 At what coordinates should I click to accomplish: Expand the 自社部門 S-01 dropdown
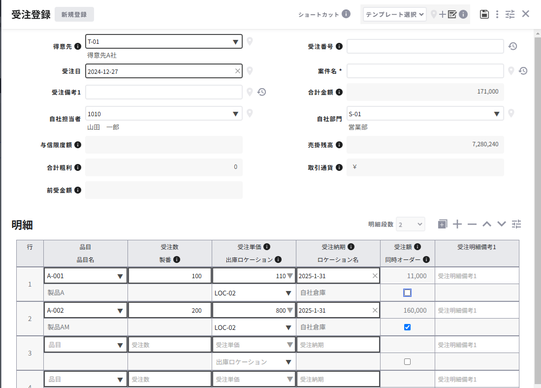point(496,114)
